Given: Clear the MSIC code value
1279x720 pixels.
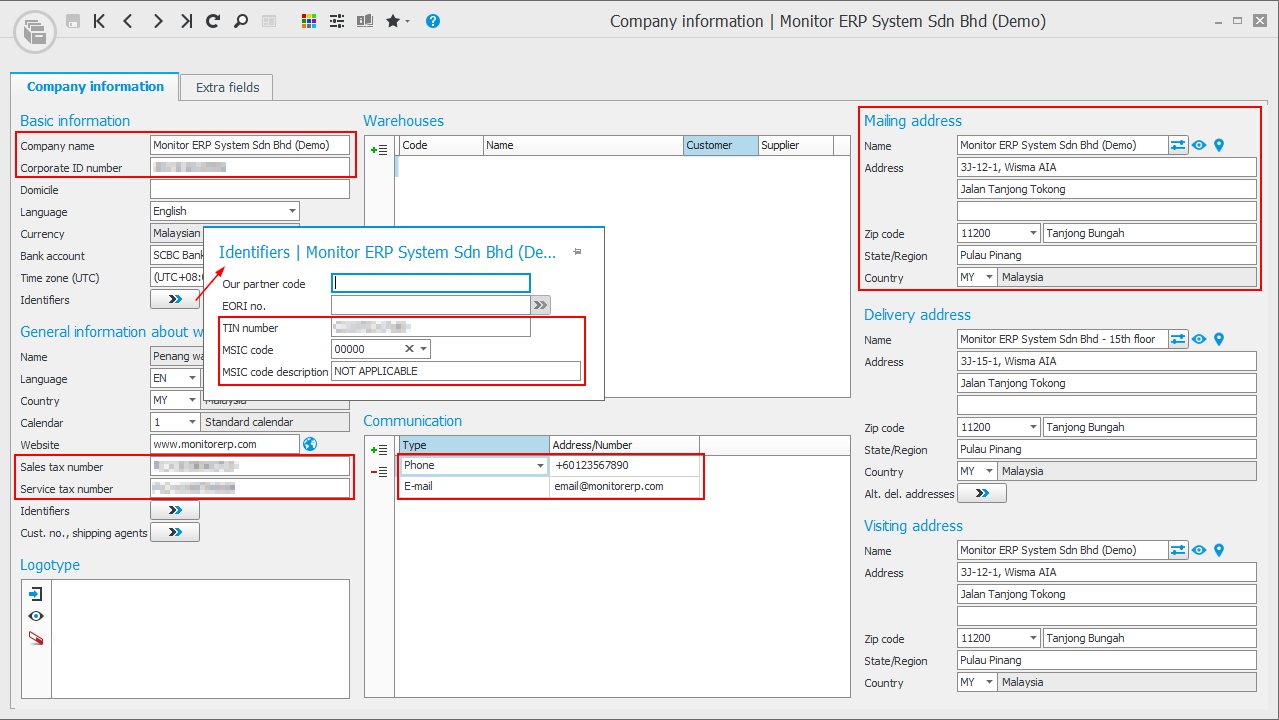Looking at the screenshot, I should click(409, 349).
